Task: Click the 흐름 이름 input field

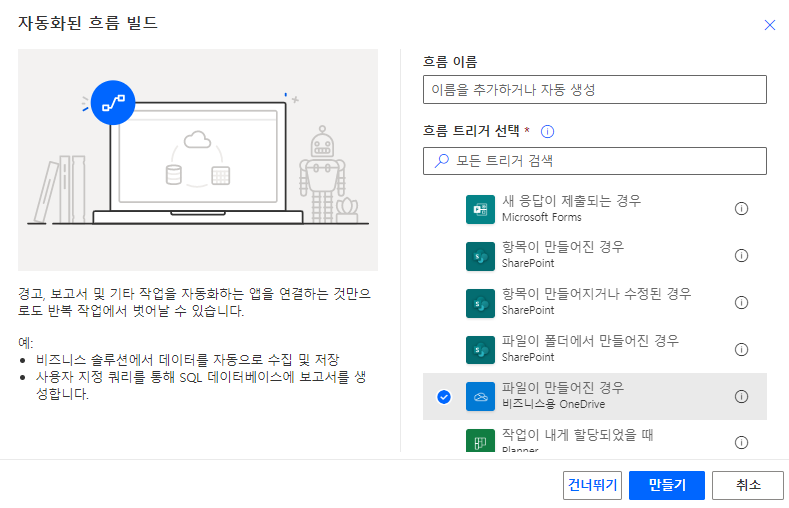Action: (x=595, y=90)
